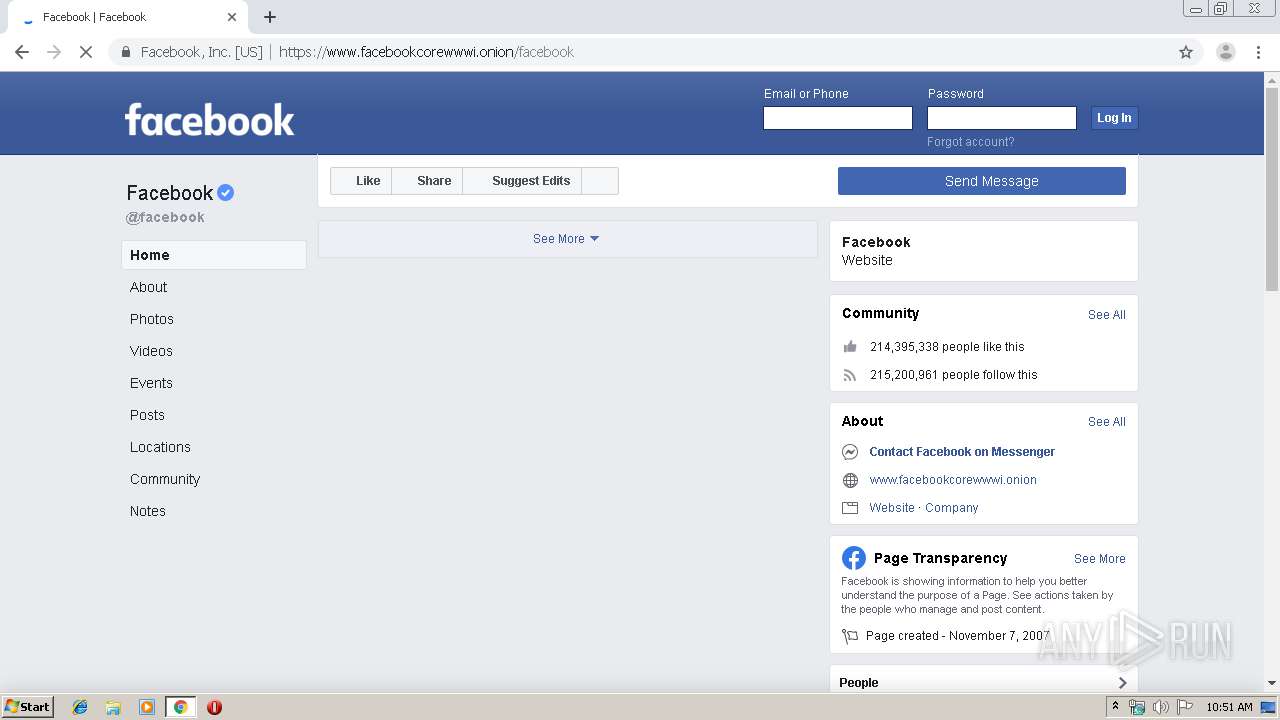Click the 214,395,338 people like this text
The width and height of the screenshot is (1280, 720).
pyautogui.click(x=947, y=347)
